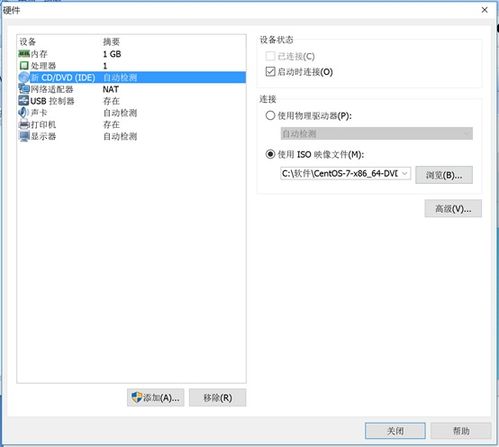Open the 自动检测 physical drive dropdown

coord(376,134)
